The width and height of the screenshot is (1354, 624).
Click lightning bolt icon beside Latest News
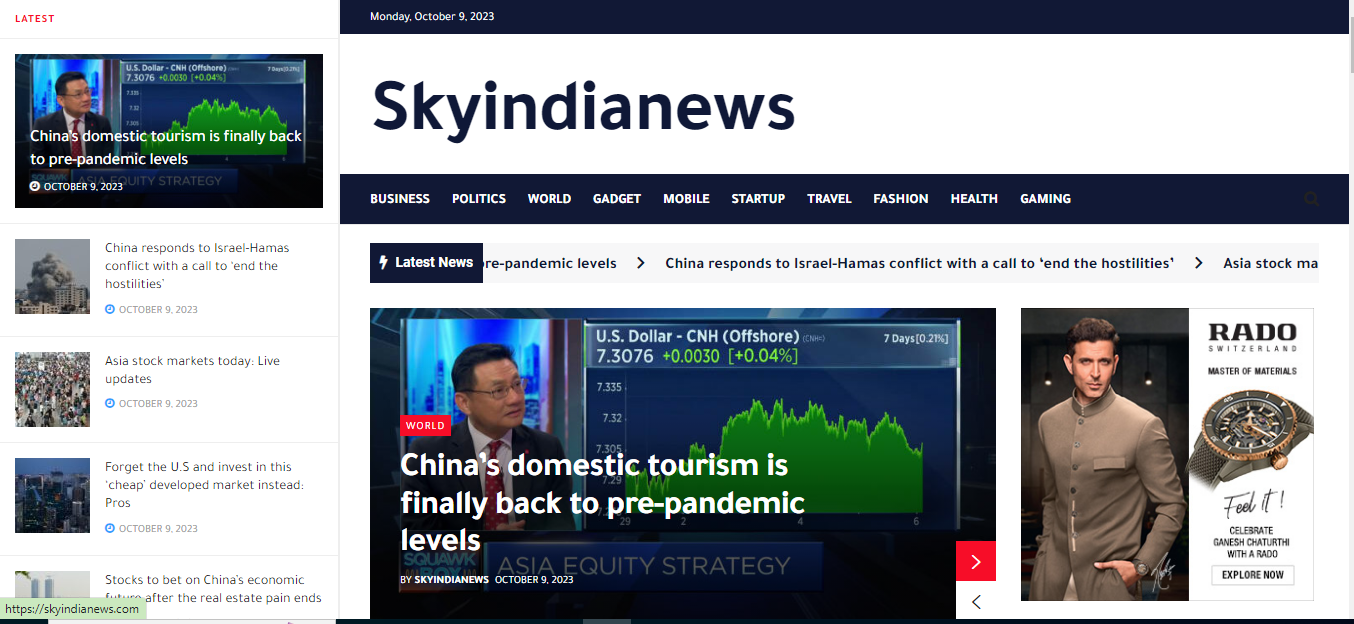click(x=383, y=262)
